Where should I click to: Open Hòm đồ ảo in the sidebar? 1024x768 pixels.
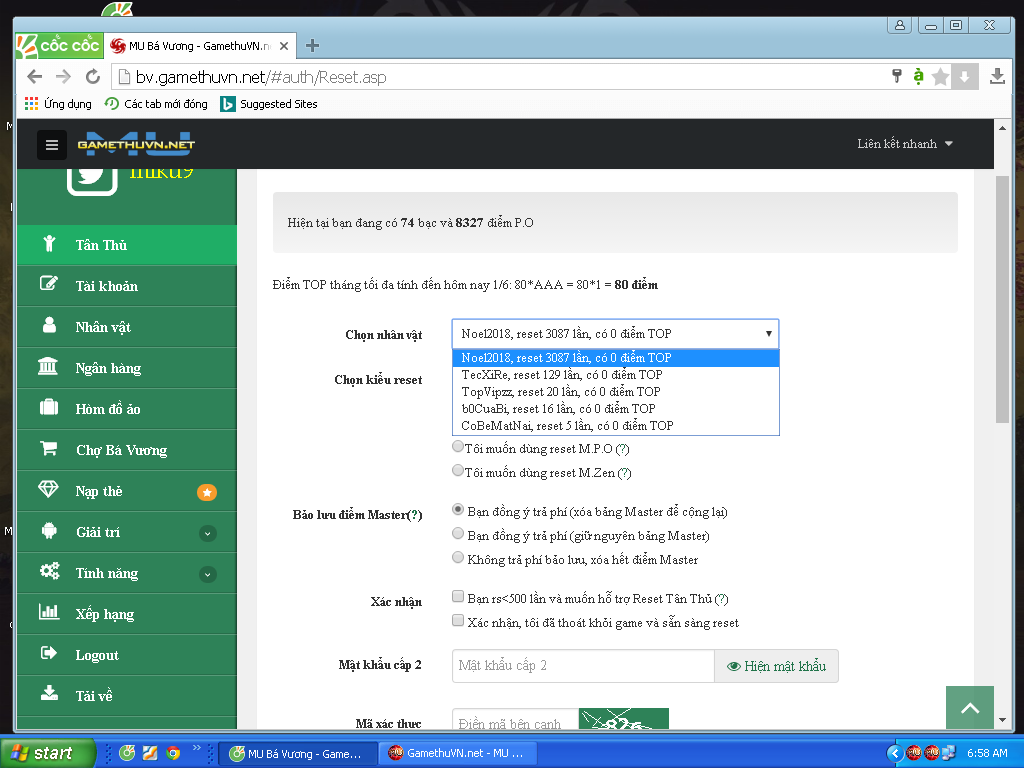click(127, 409)
